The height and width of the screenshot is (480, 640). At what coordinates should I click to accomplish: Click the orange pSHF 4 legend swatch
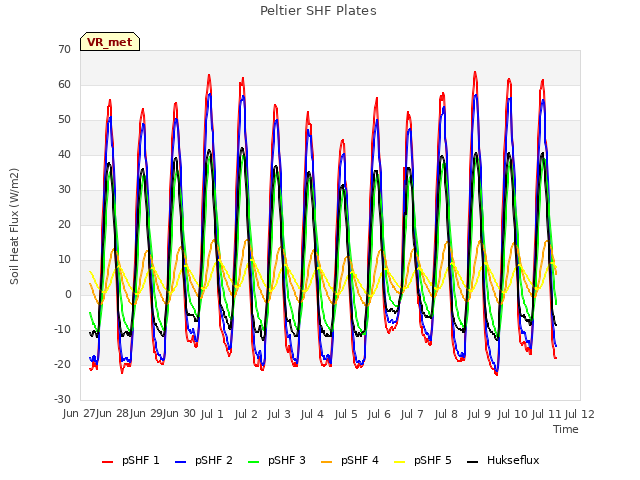tap(327, 462)
